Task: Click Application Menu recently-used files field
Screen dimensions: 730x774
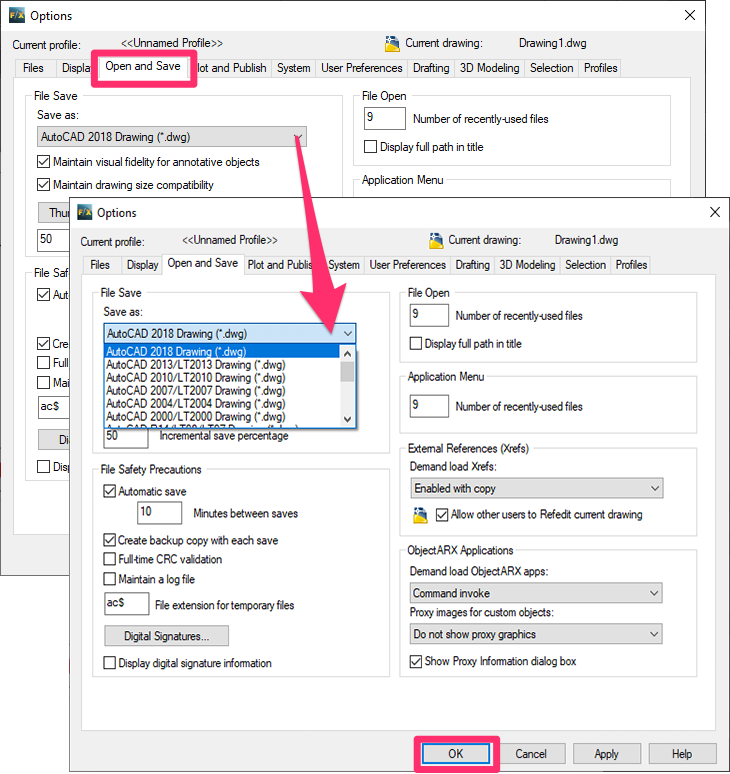Action: [x=429, y=406]
